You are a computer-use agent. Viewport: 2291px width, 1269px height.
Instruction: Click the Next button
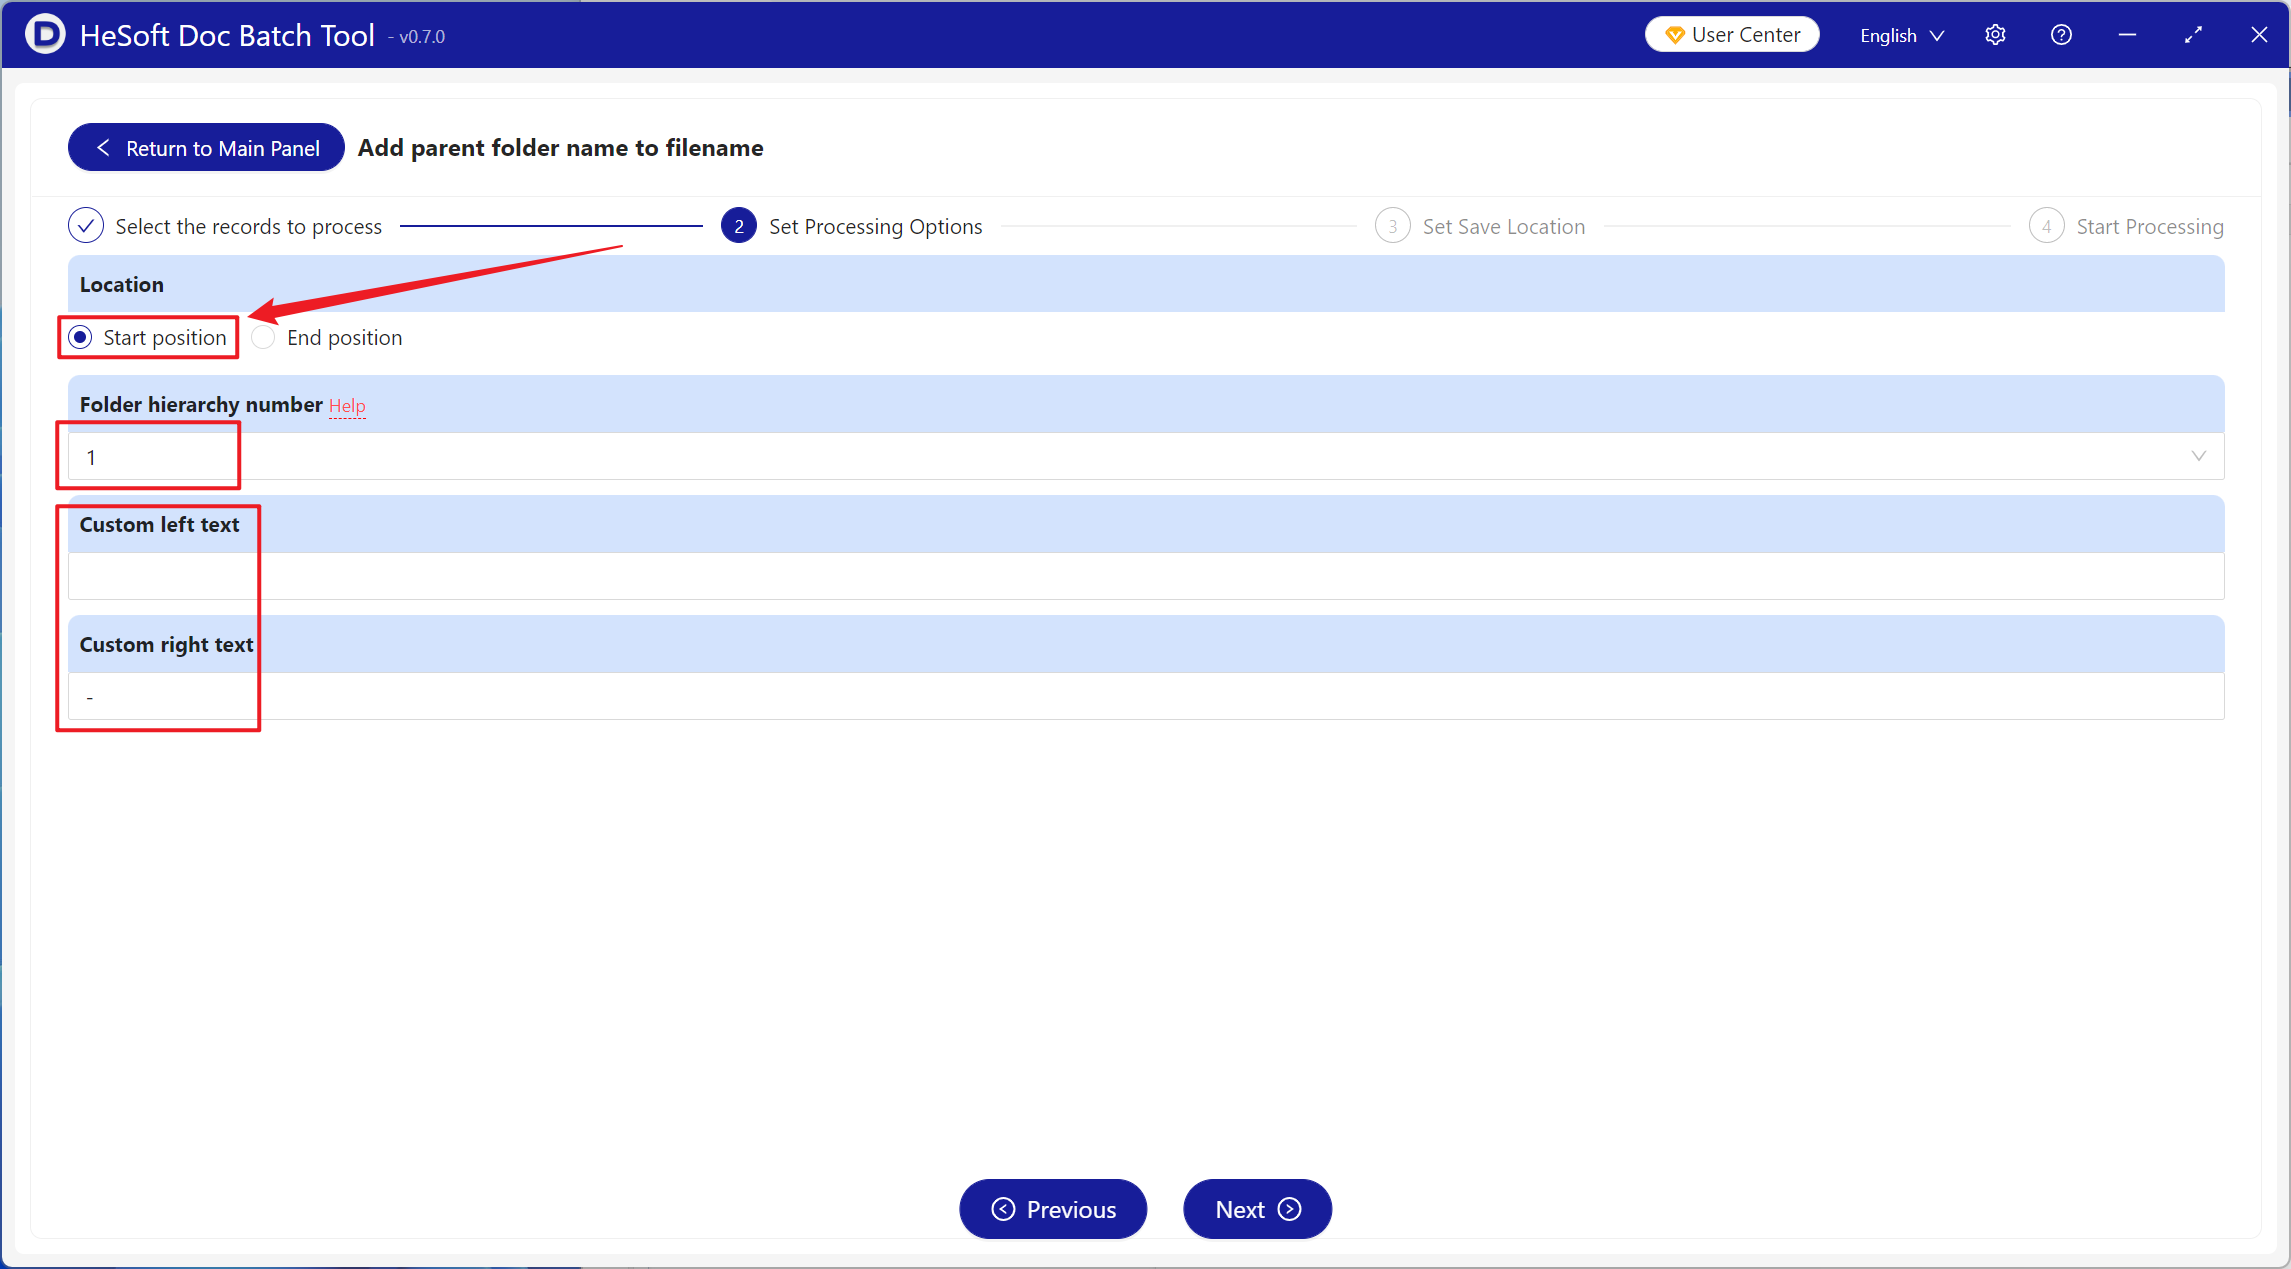pyautogui.click(x=1257, y=1209)
